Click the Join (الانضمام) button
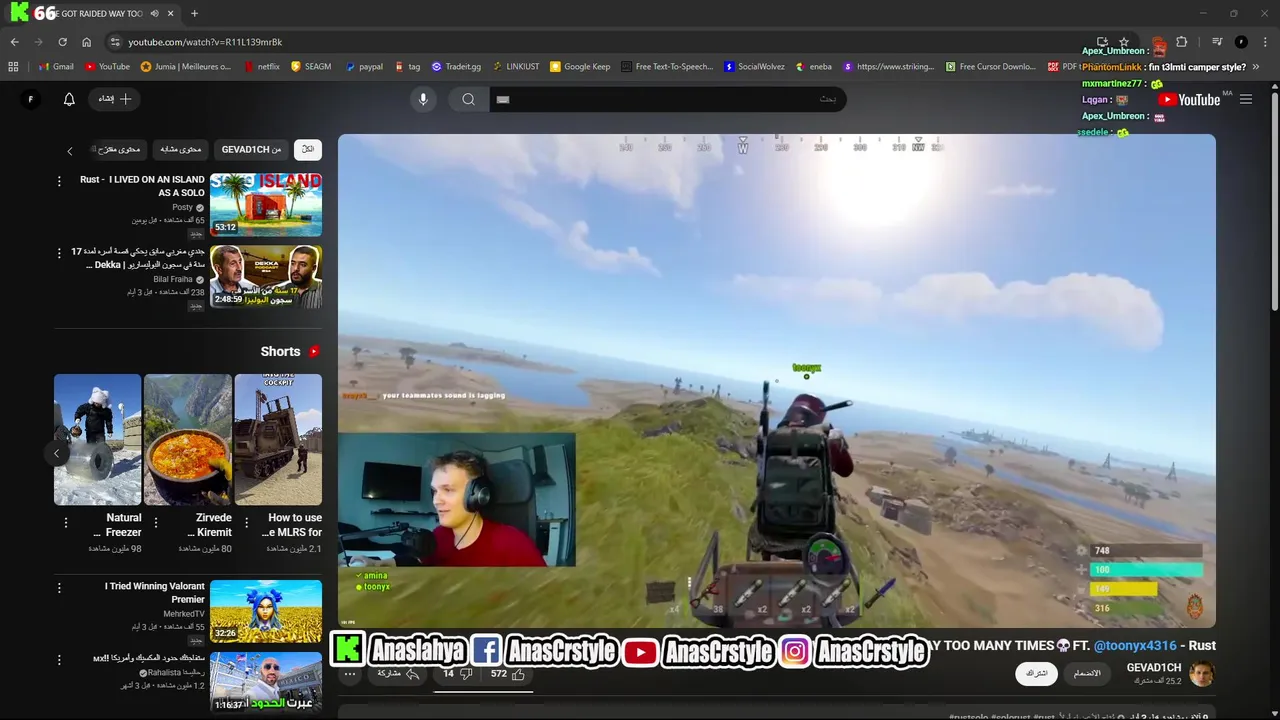1280x720 pixels. (1087, 673)
